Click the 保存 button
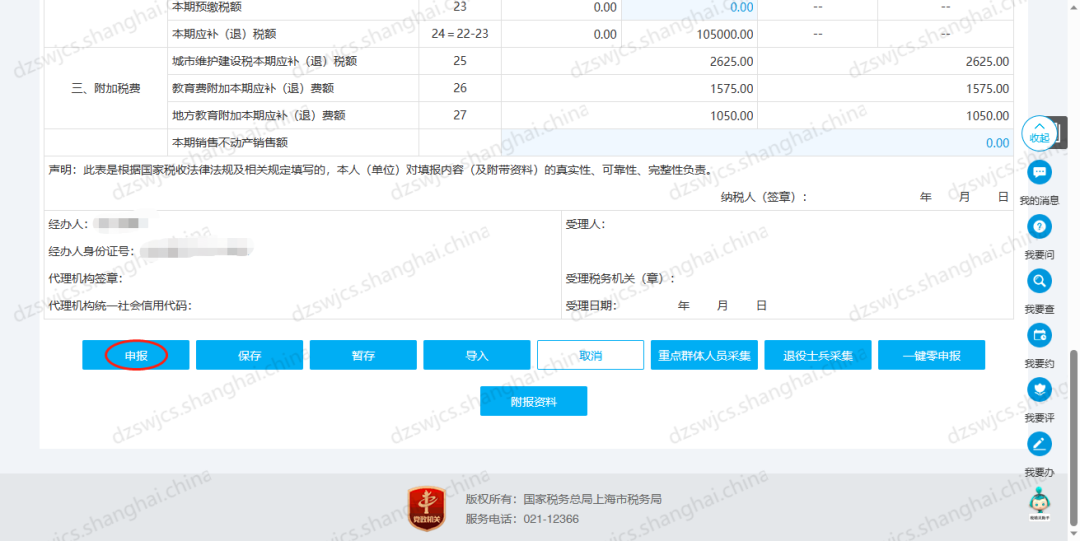 coord(249,355)
